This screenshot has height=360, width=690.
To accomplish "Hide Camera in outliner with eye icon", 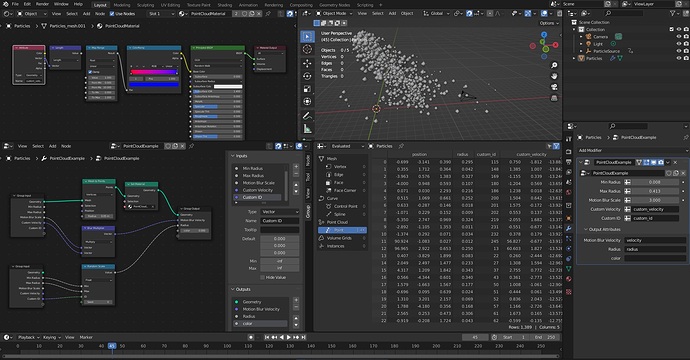I will click(679, 37).
